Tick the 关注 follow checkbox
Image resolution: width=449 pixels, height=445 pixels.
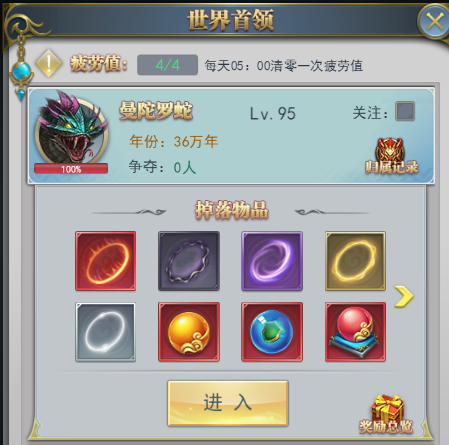tap(405, 111)
